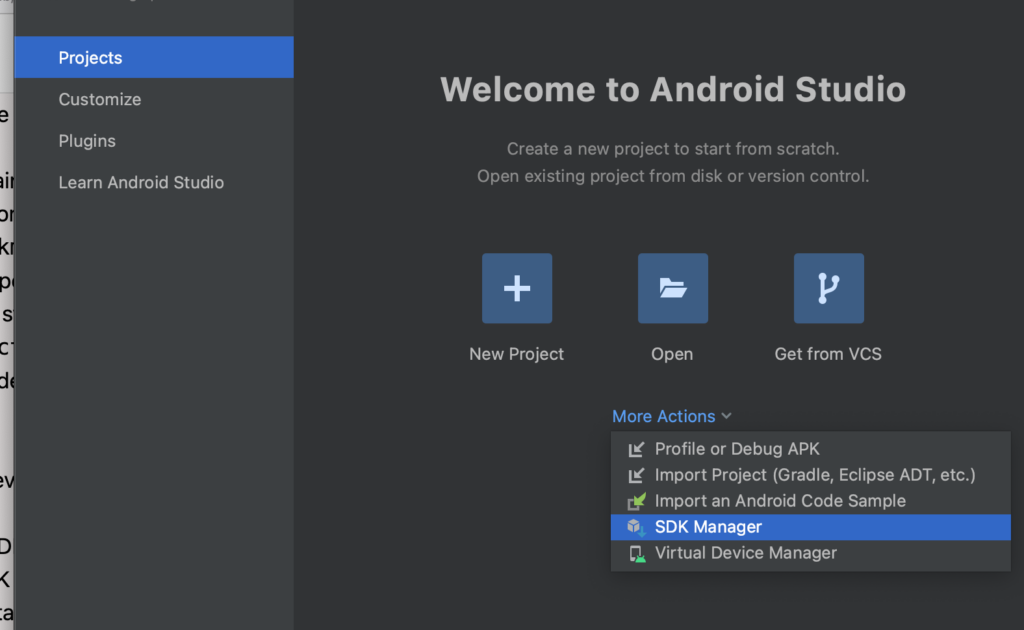Click the More Actions link
1024x630 pixels.
coord(664,416)
